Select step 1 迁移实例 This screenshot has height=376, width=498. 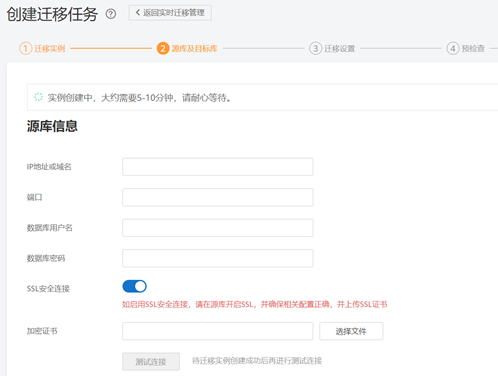point(42,48)
